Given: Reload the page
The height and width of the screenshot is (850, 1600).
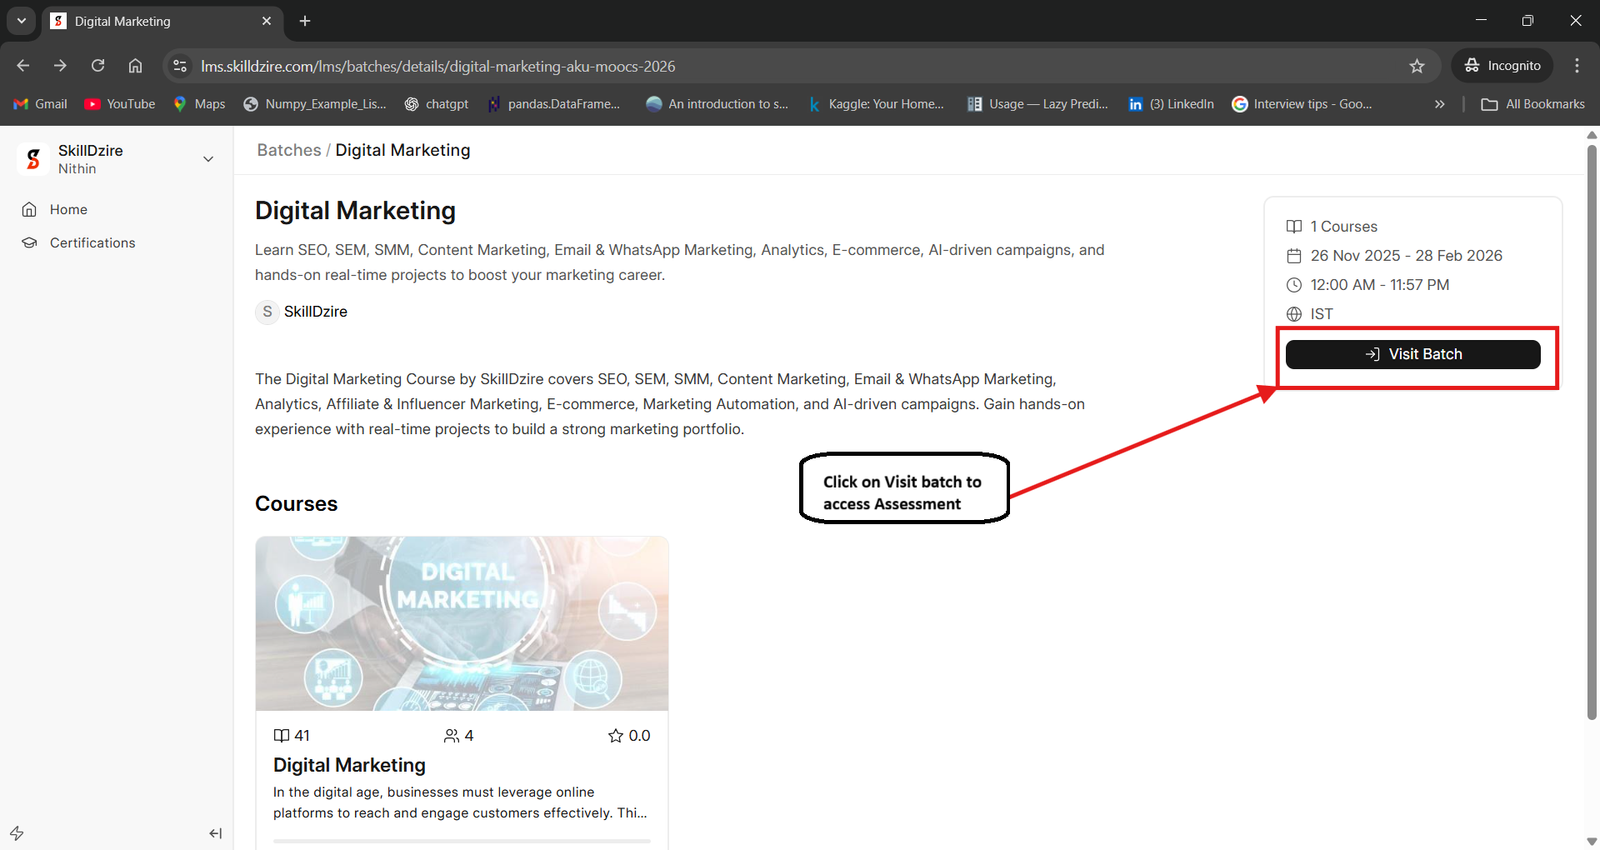Looking at the screenshot, I should [98, 66].
